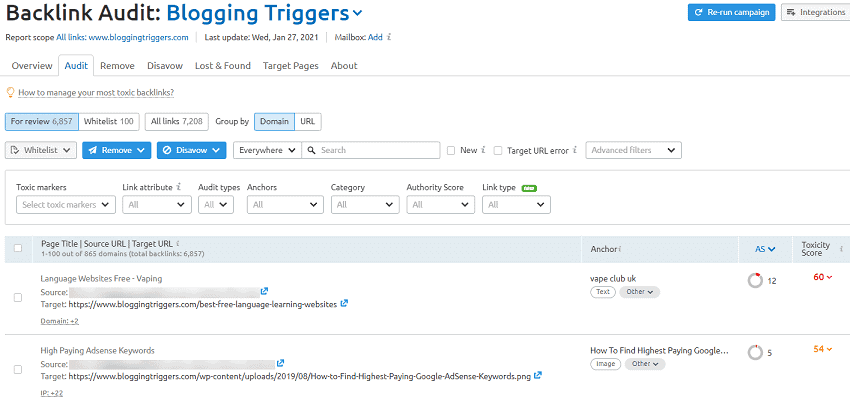Open external link icon beside vaping Source URL
This screenshot has height=402, width=850.
(x=264, y=291)
